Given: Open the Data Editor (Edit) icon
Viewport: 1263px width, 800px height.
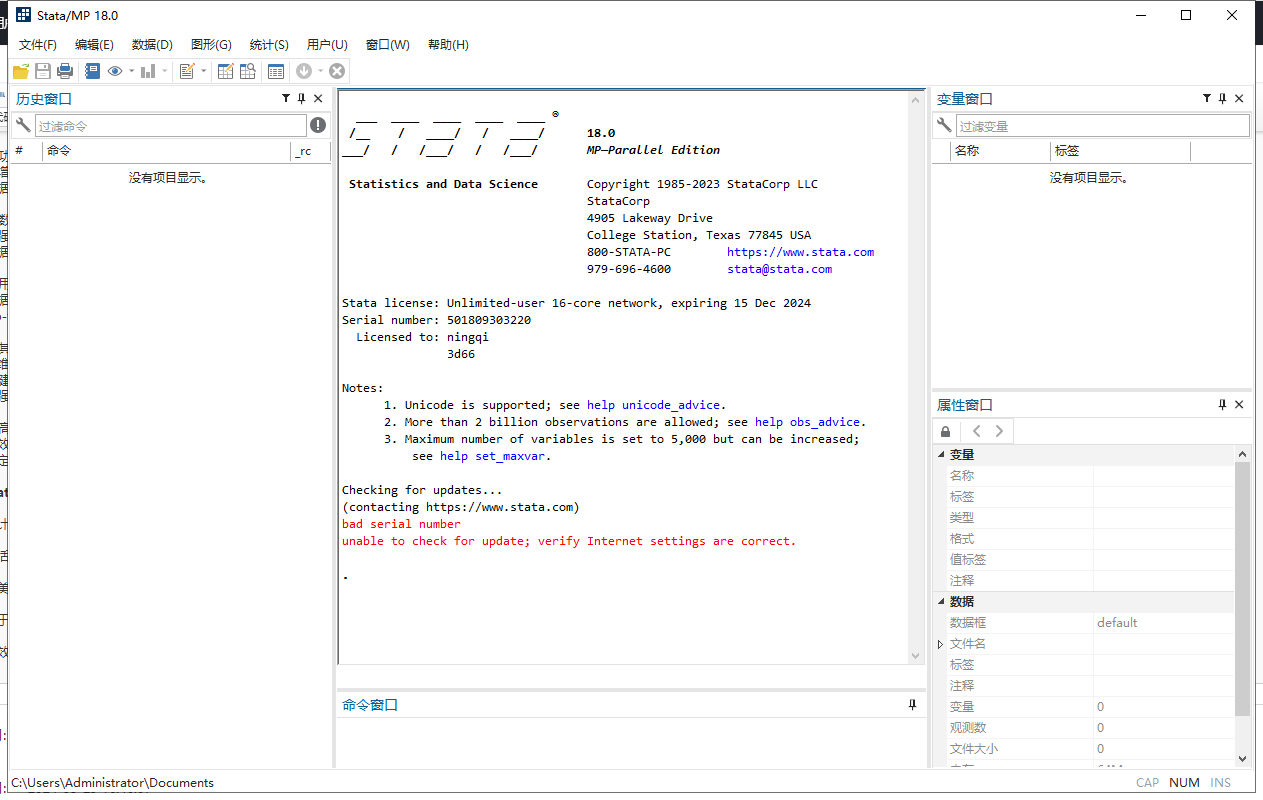Looking at the screenshot, I should pyautogui.click(x=226, y=71).
